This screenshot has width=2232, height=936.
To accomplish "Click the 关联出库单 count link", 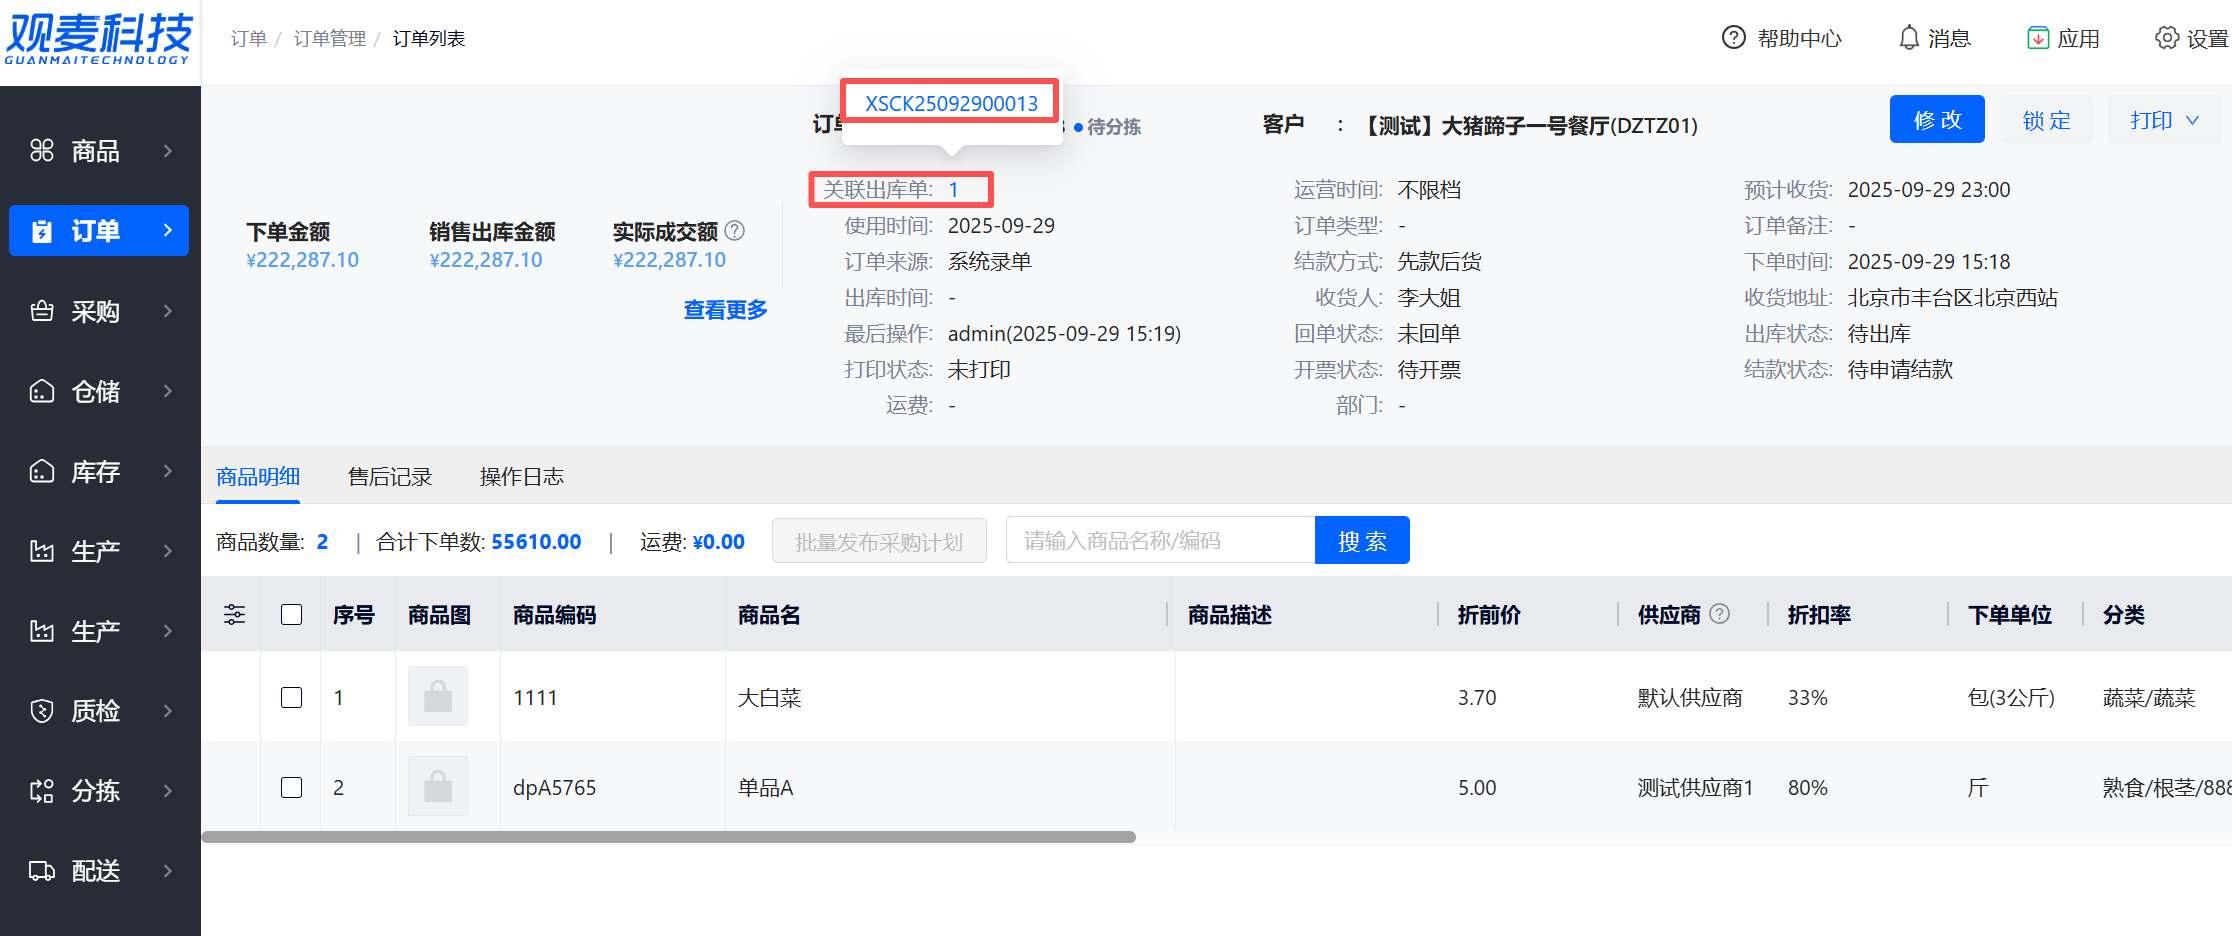I will point(954,190).
